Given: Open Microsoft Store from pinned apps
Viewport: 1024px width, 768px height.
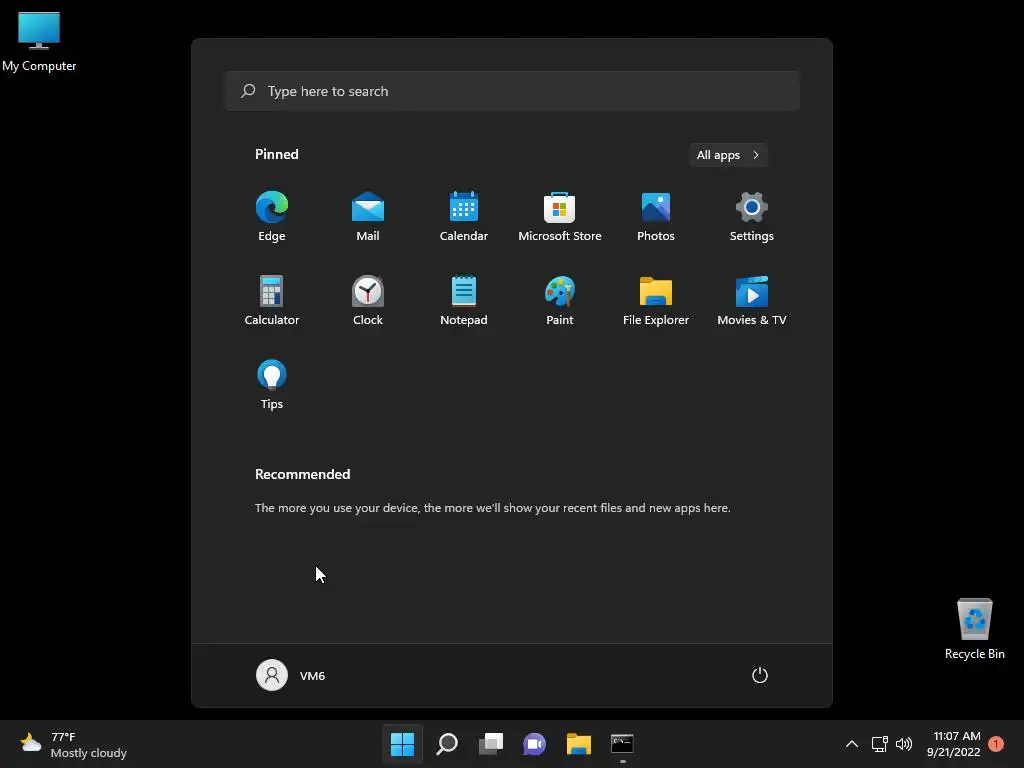Looking at the screenshot, I should pyautogui.click(x=560, y=217).
